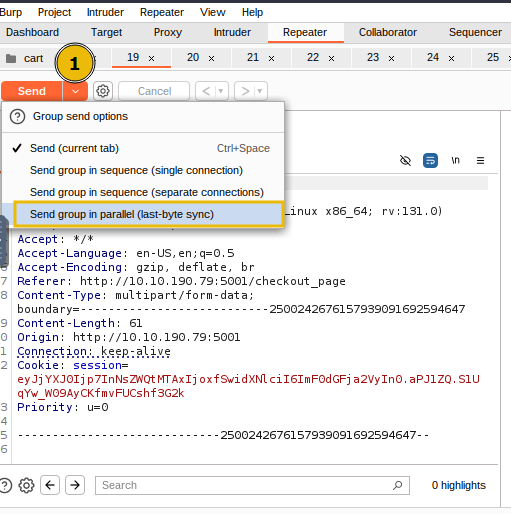511x514 pixels.
Task: Close Repeater tab 22
Action: tap(331, 58)
